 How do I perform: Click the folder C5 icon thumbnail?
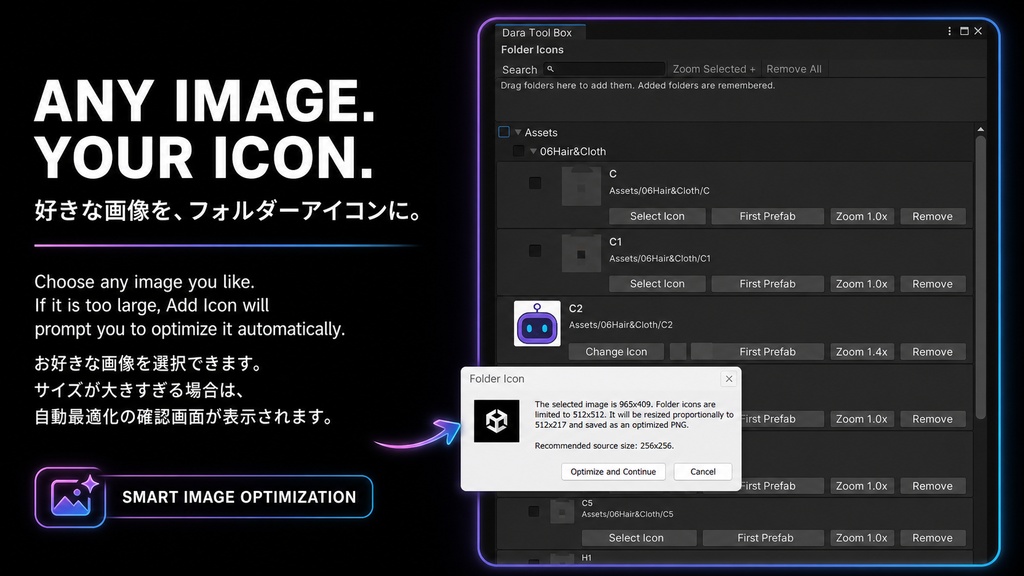(562, 511)
